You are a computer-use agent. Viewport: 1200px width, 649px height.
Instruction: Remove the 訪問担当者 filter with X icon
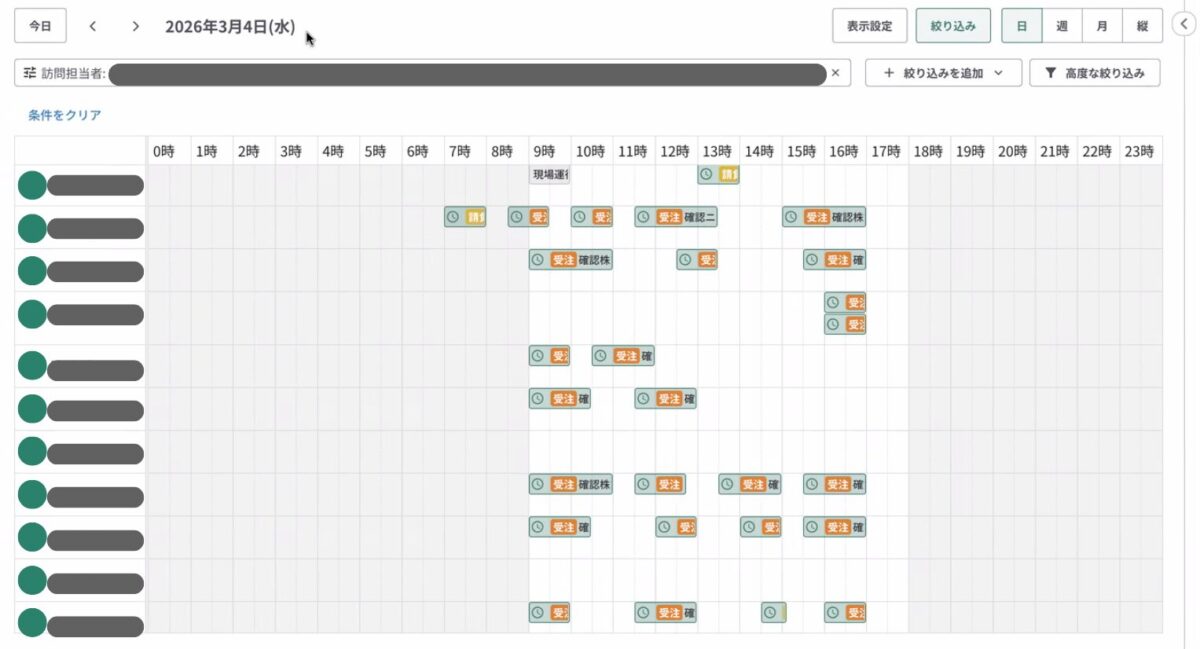point(835,73)
